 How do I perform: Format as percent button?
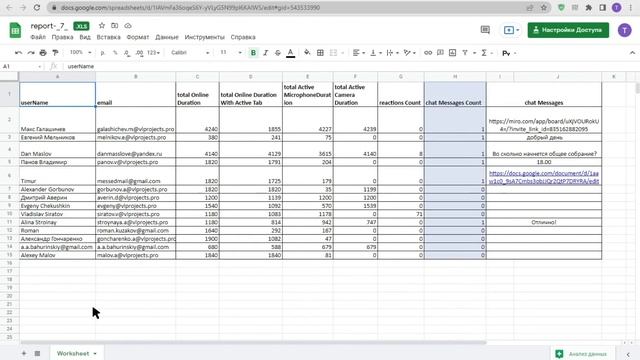(115, 53)
